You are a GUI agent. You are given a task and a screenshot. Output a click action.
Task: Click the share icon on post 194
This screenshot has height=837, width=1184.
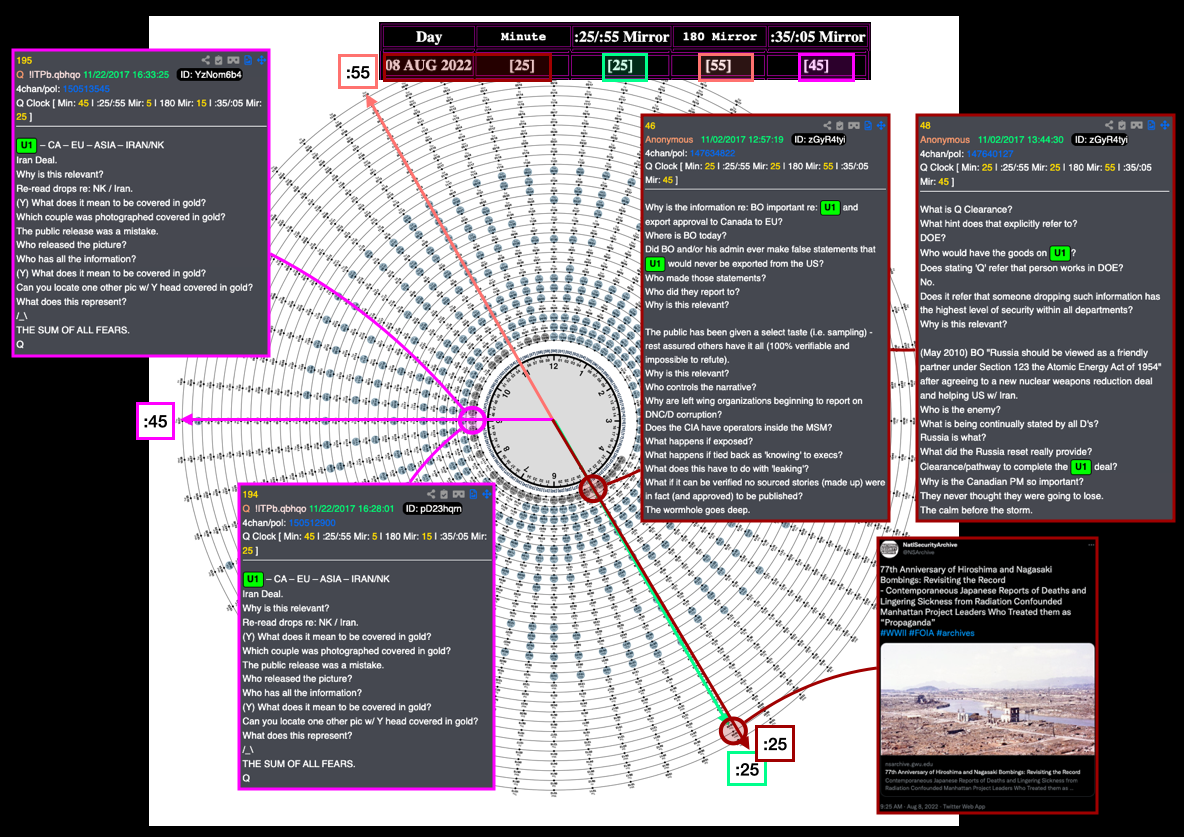click(430, 494)
